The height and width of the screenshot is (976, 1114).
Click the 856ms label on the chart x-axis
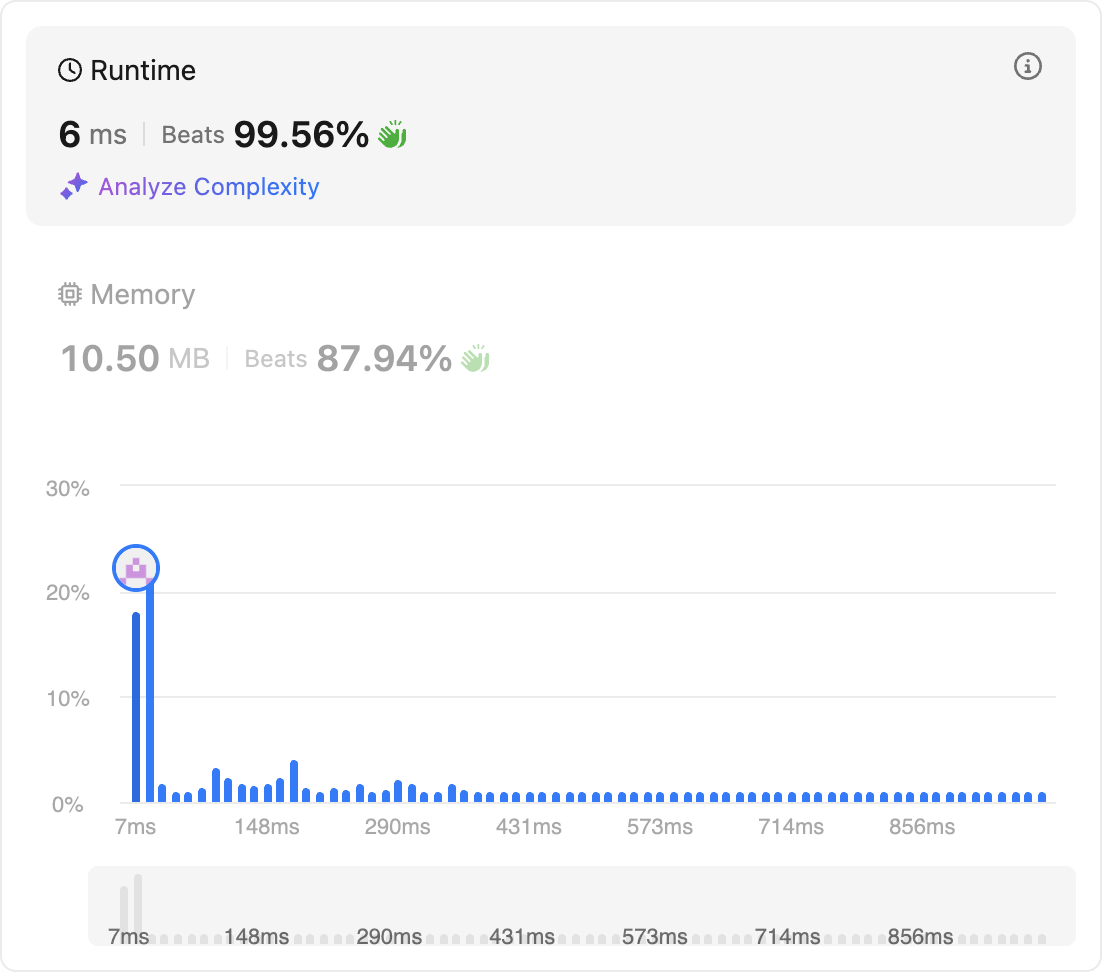coord(921,827)
